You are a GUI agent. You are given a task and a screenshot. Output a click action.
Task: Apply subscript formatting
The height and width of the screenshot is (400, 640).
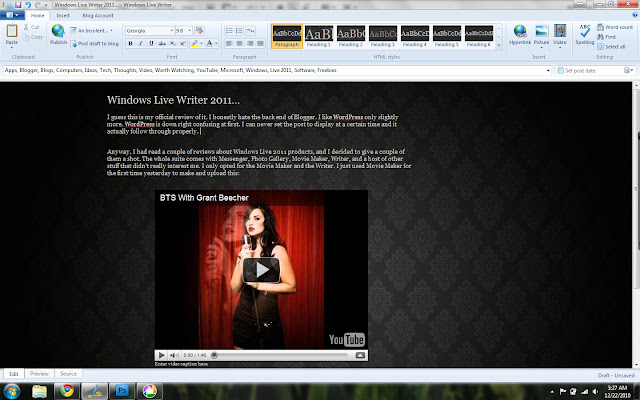tap(173, 43)
